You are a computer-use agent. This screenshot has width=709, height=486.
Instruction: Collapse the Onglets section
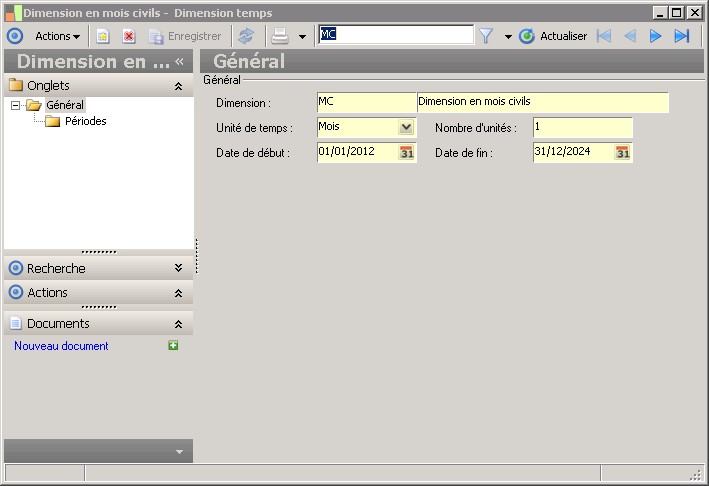point(179,86)
